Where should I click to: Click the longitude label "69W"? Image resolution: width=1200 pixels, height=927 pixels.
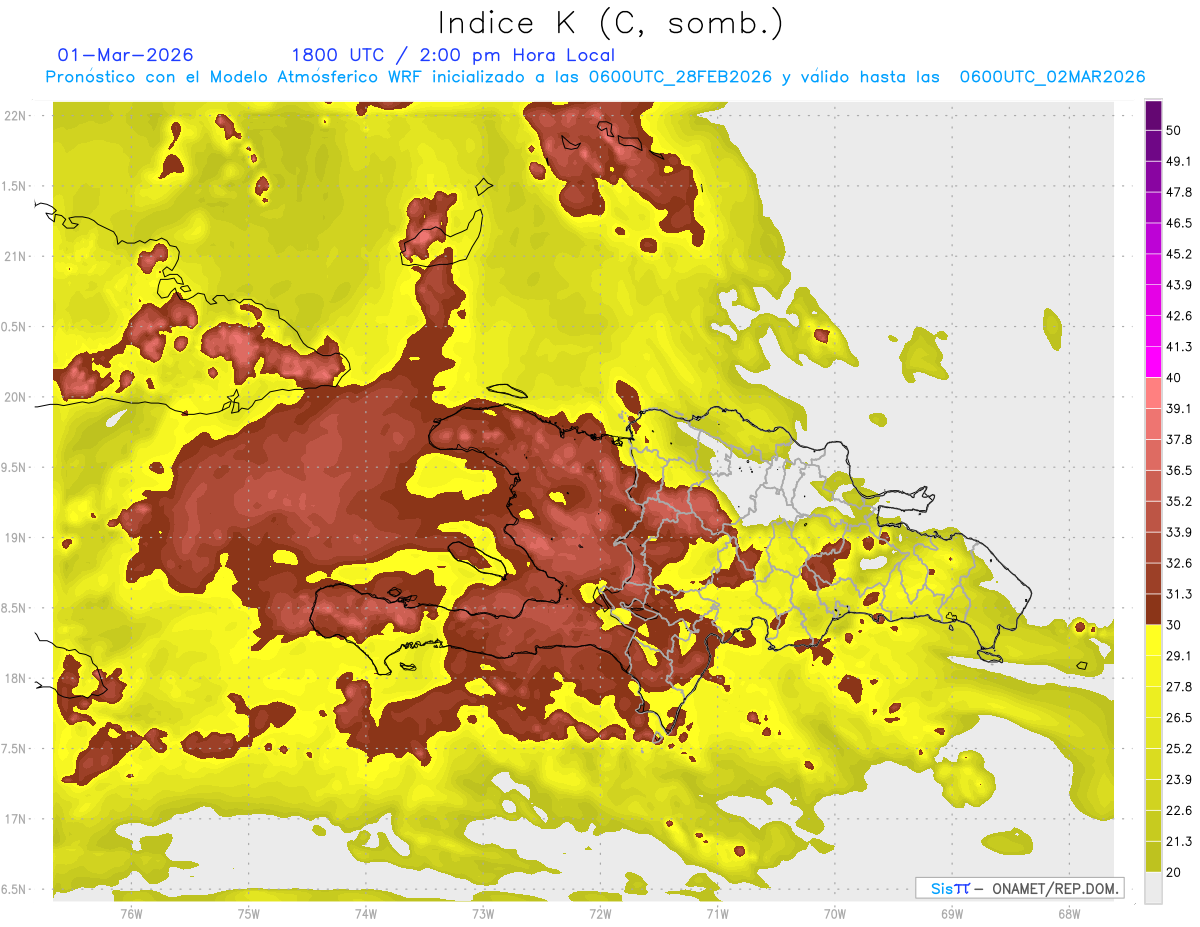[951, 913]
